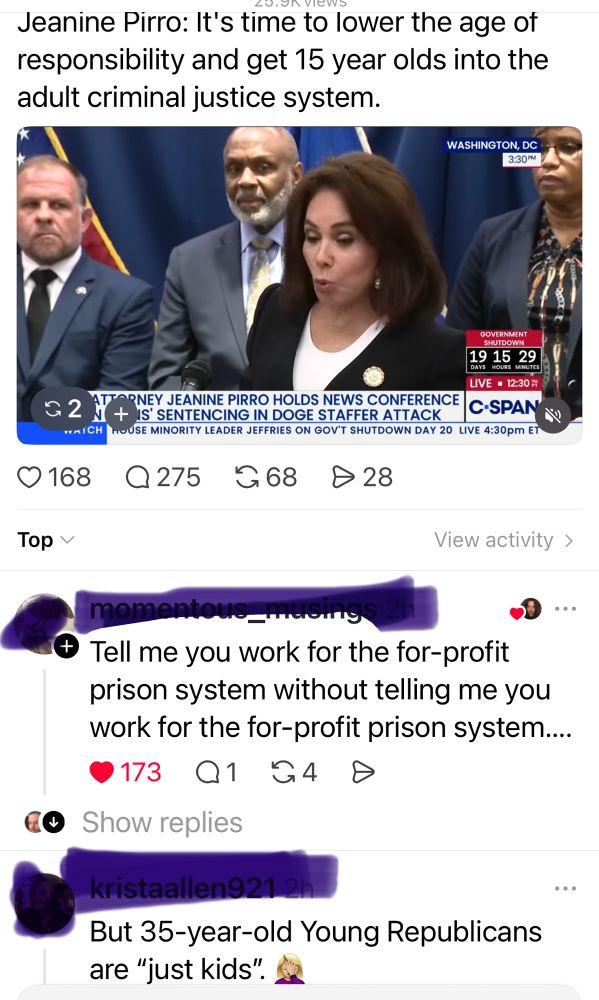599x1000 pixels.
Task: Share the for-profit prison comment
Action: (x=363, y=772)
